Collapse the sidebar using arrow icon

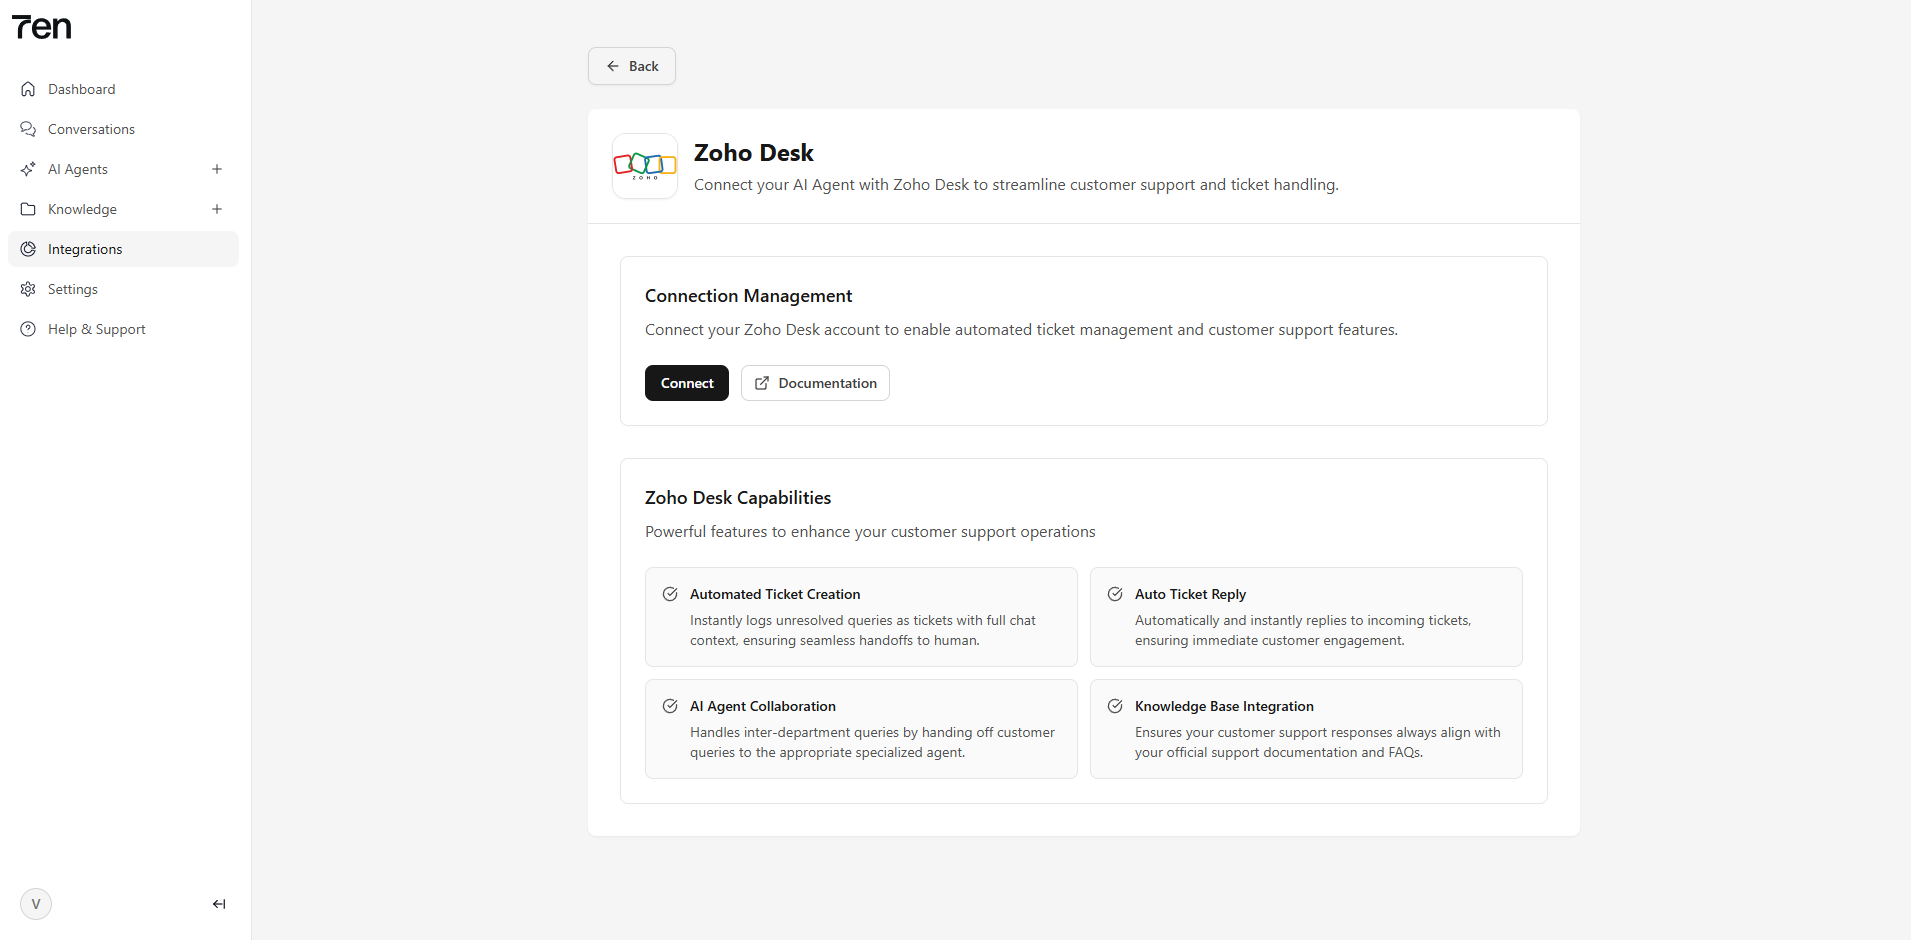click(x=219, y=904)
